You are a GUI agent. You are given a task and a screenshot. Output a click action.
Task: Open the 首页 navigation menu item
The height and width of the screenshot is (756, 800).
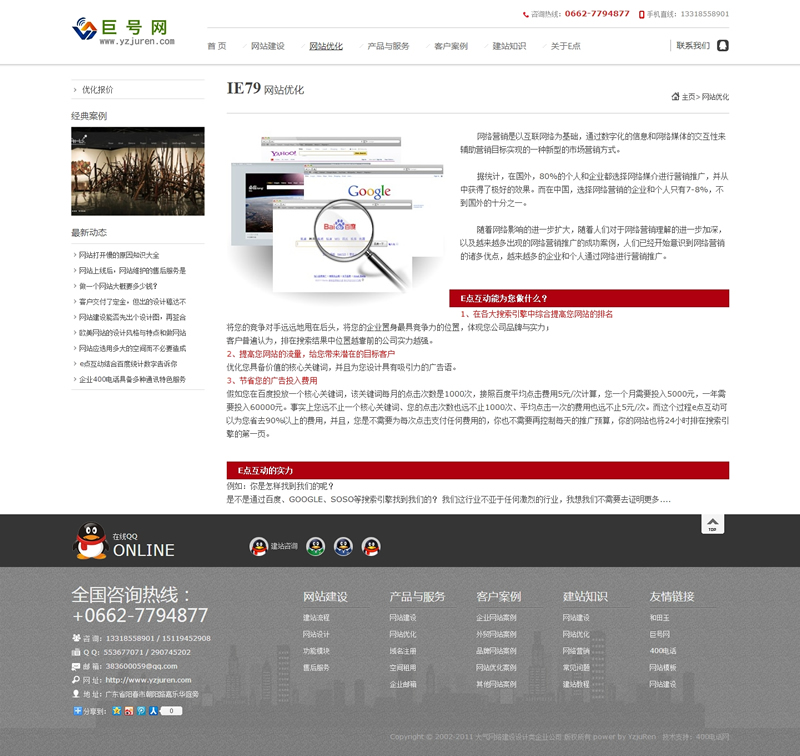[x=216, y=46]
